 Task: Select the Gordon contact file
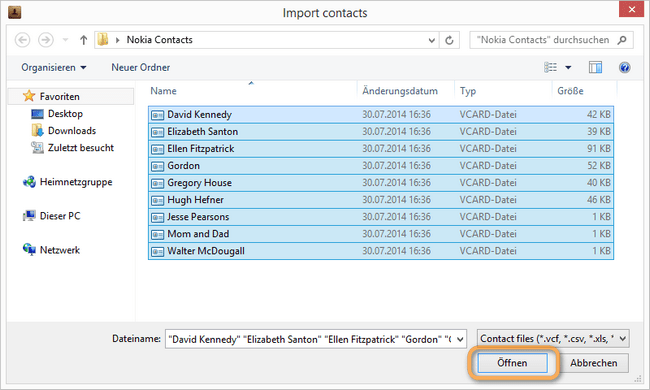(381, 166)
